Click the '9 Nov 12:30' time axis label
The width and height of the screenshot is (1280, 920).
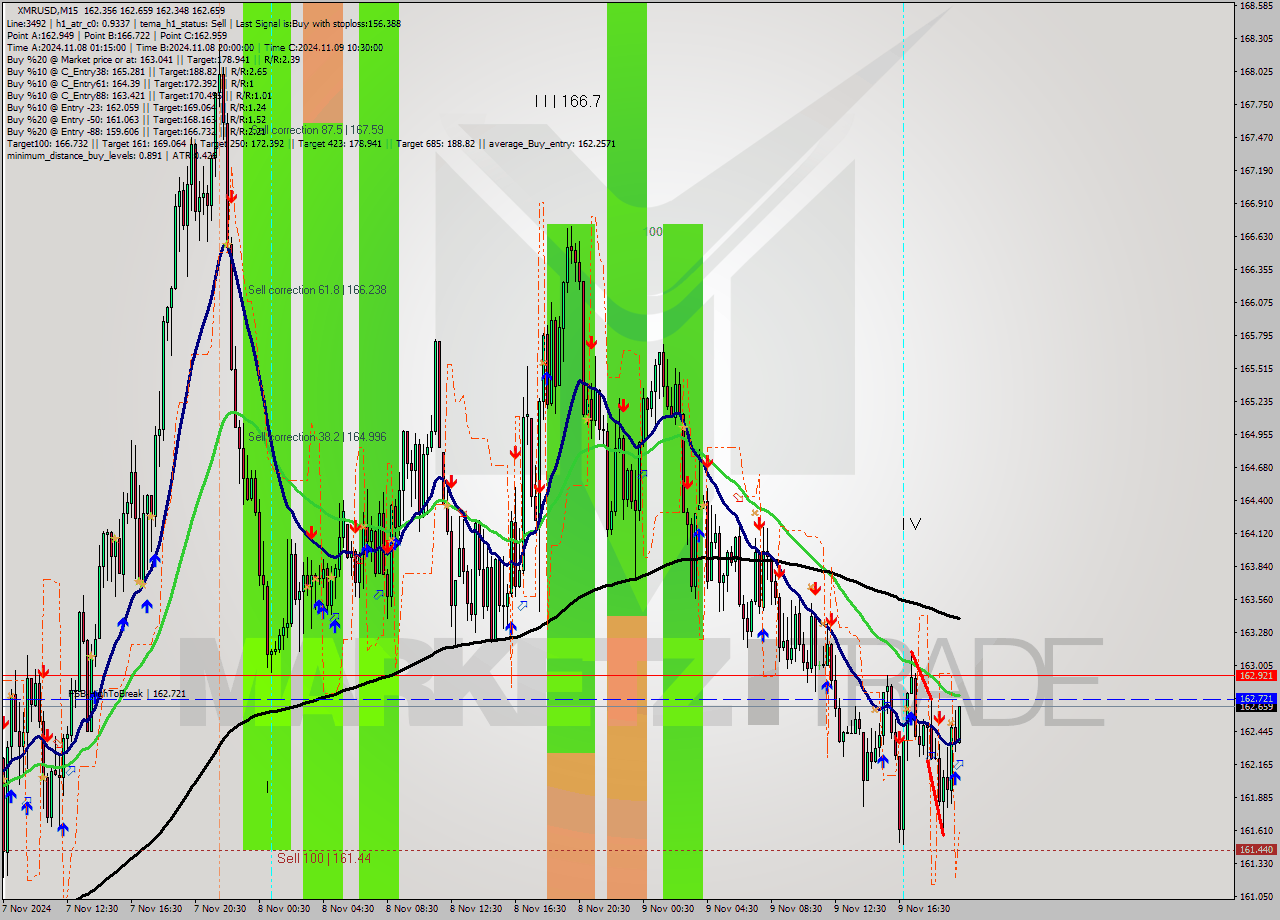coord(860,910)
